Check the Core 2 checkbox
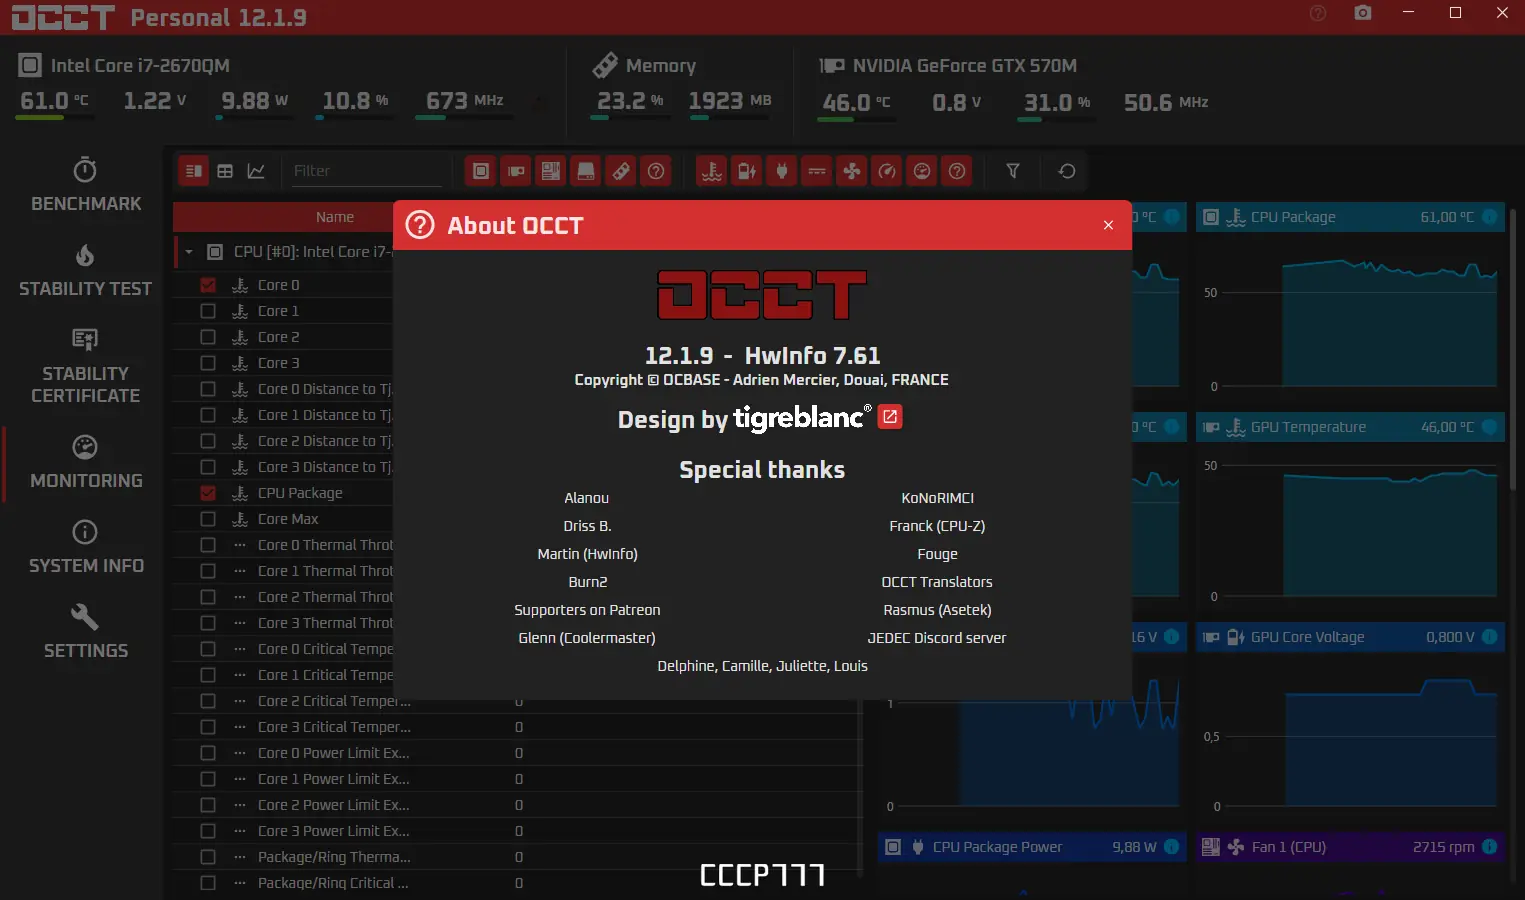Image resolution: width=1525 pixels, height=900 pixels. coord(208,337)
